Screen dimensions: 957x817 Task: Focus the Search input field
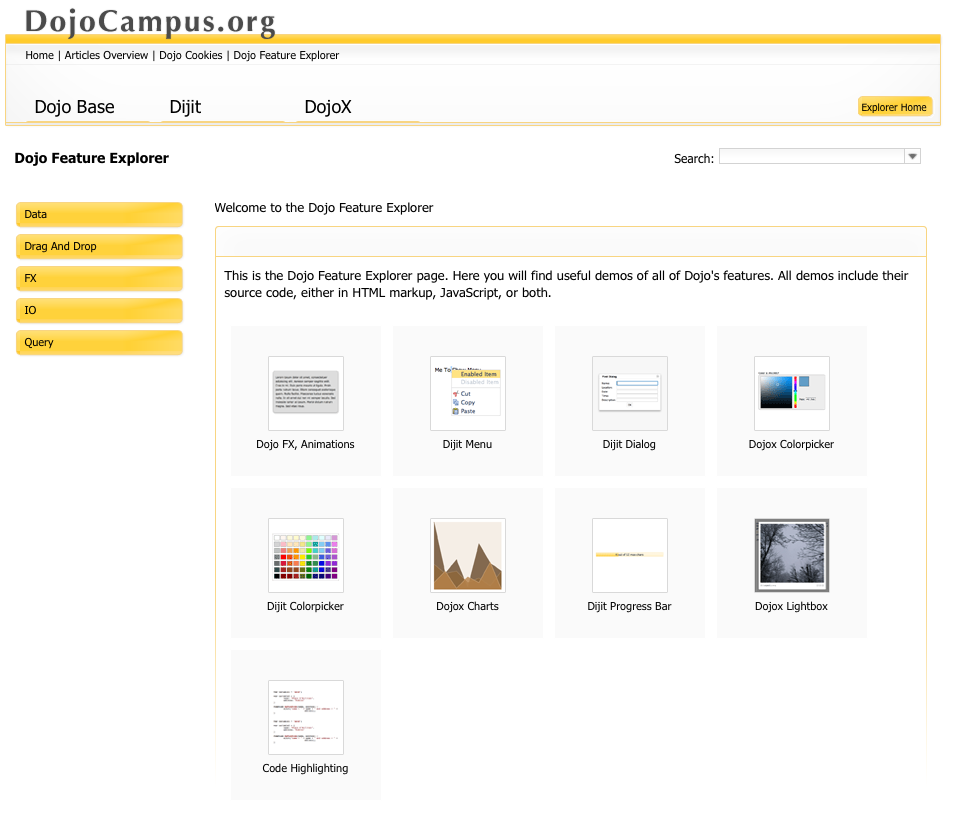812,156
